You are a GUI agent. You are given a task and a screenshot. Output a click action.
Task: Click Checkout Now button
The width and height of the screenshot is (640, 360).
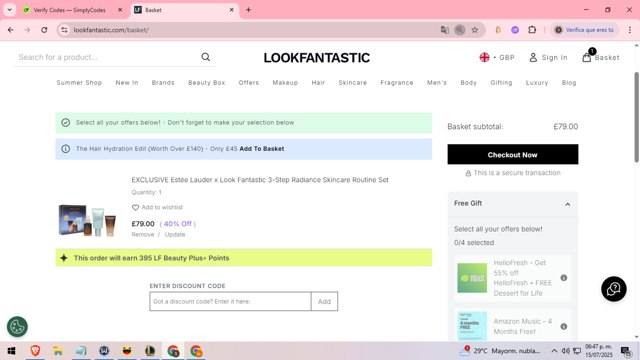(x=513, y=154)
